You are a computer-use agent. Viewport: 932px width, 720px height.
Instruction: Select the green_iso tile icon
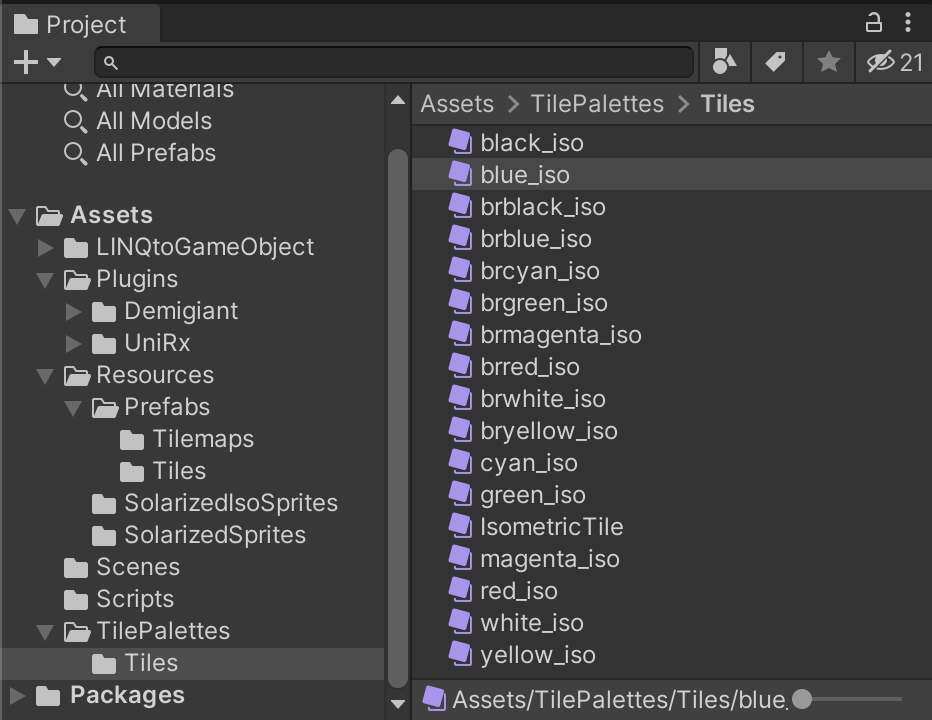tap(460, 495)
